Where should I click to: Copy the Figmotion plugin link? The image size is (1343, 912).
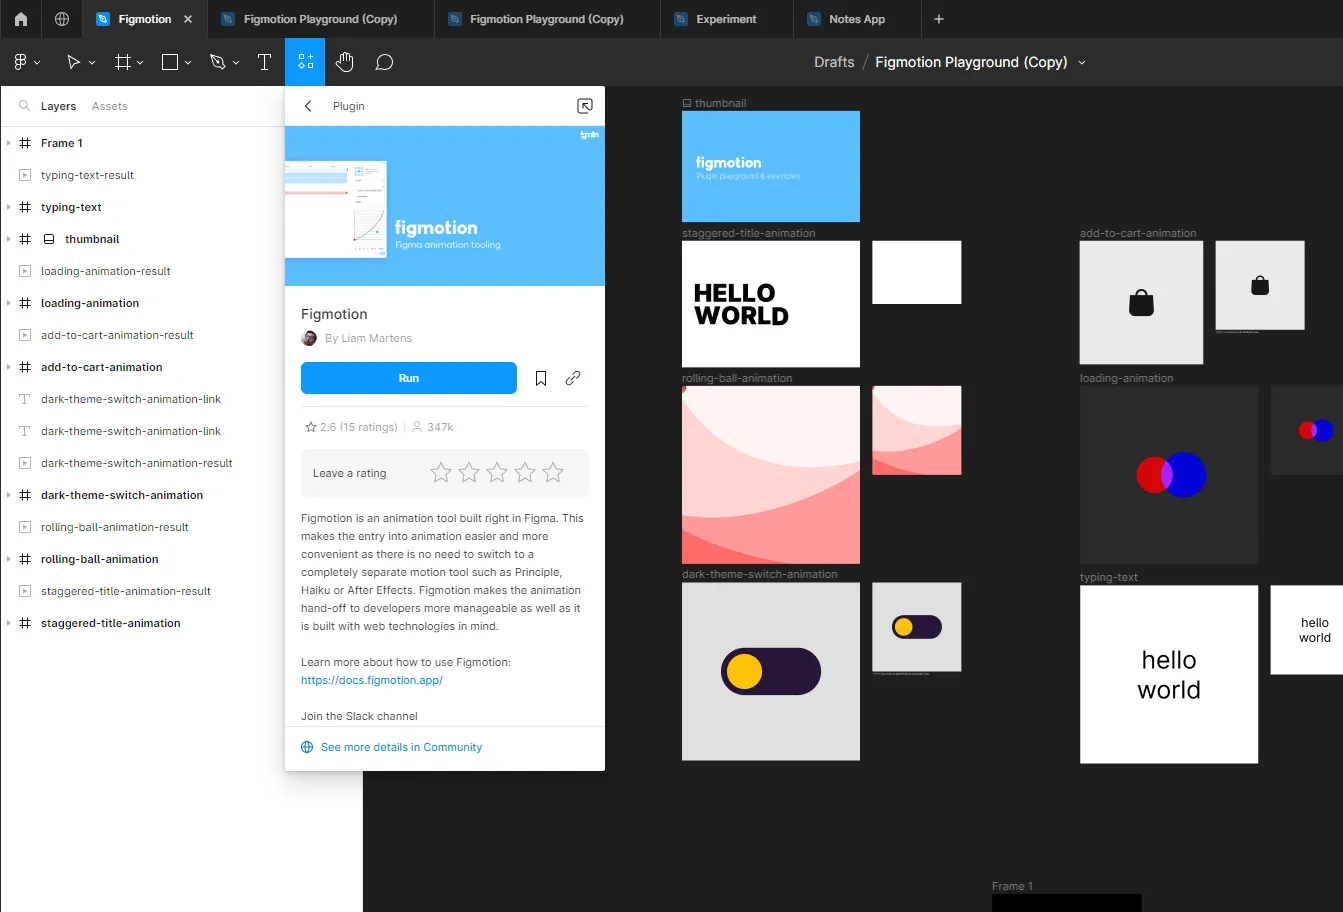(573, 378)
